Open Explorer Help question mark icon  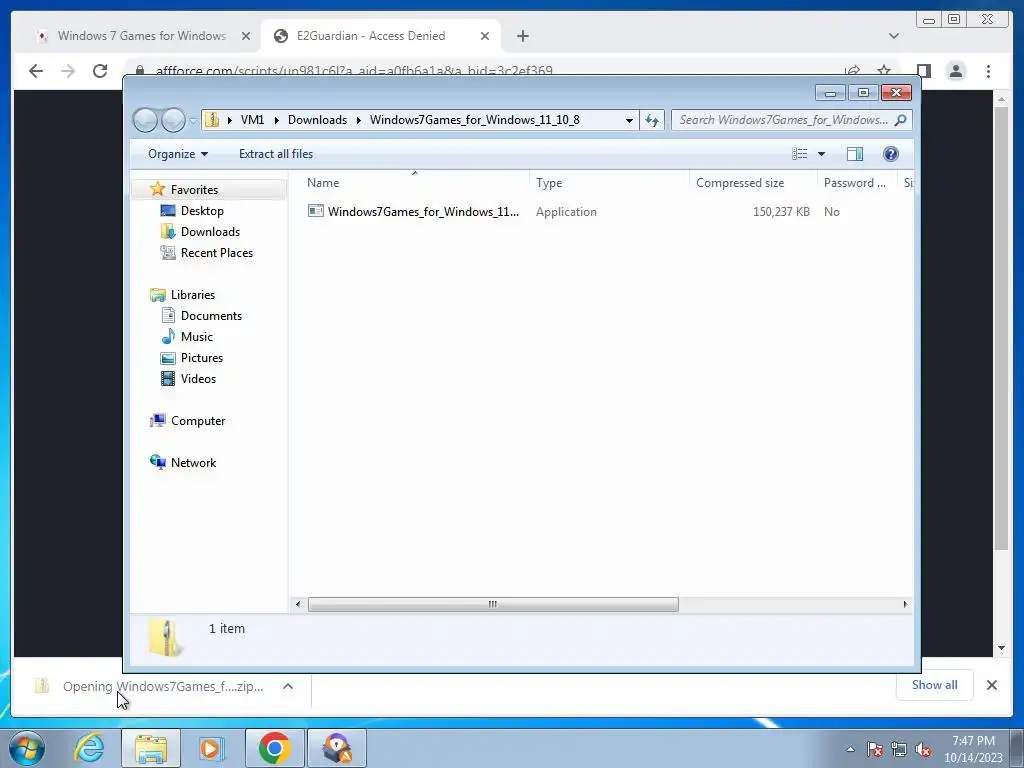pos(891,154)
